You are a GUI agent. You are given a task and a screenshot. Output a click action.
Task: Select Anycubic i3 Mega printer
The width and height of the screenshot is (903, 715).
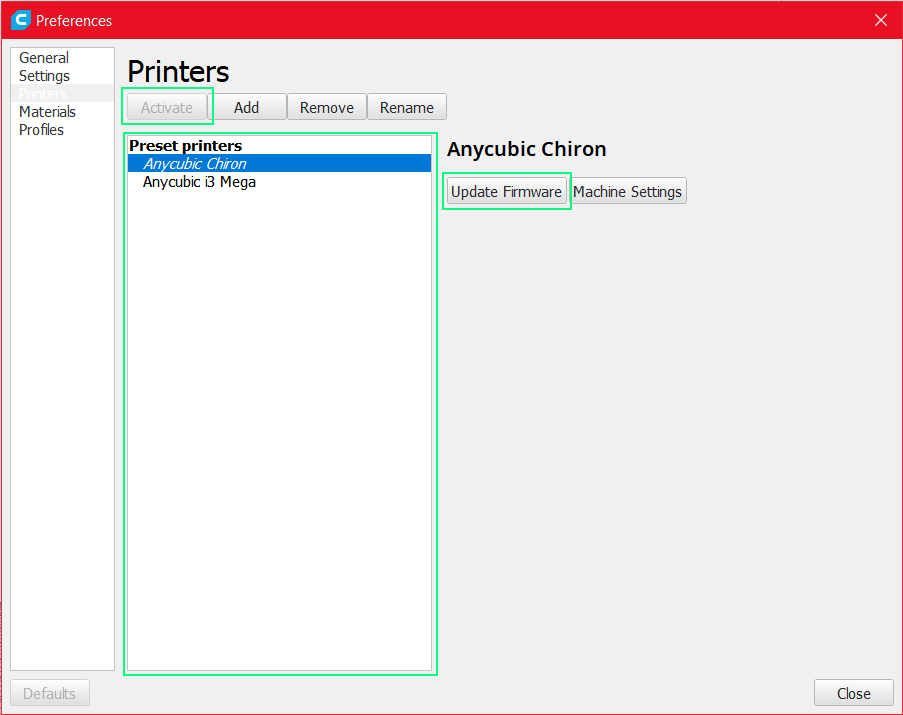279,182
